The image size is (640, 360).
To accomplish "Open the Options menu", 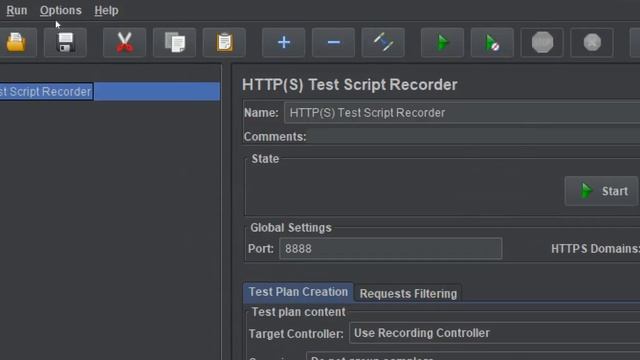I will pyautogui.click(x=60, y=10).
